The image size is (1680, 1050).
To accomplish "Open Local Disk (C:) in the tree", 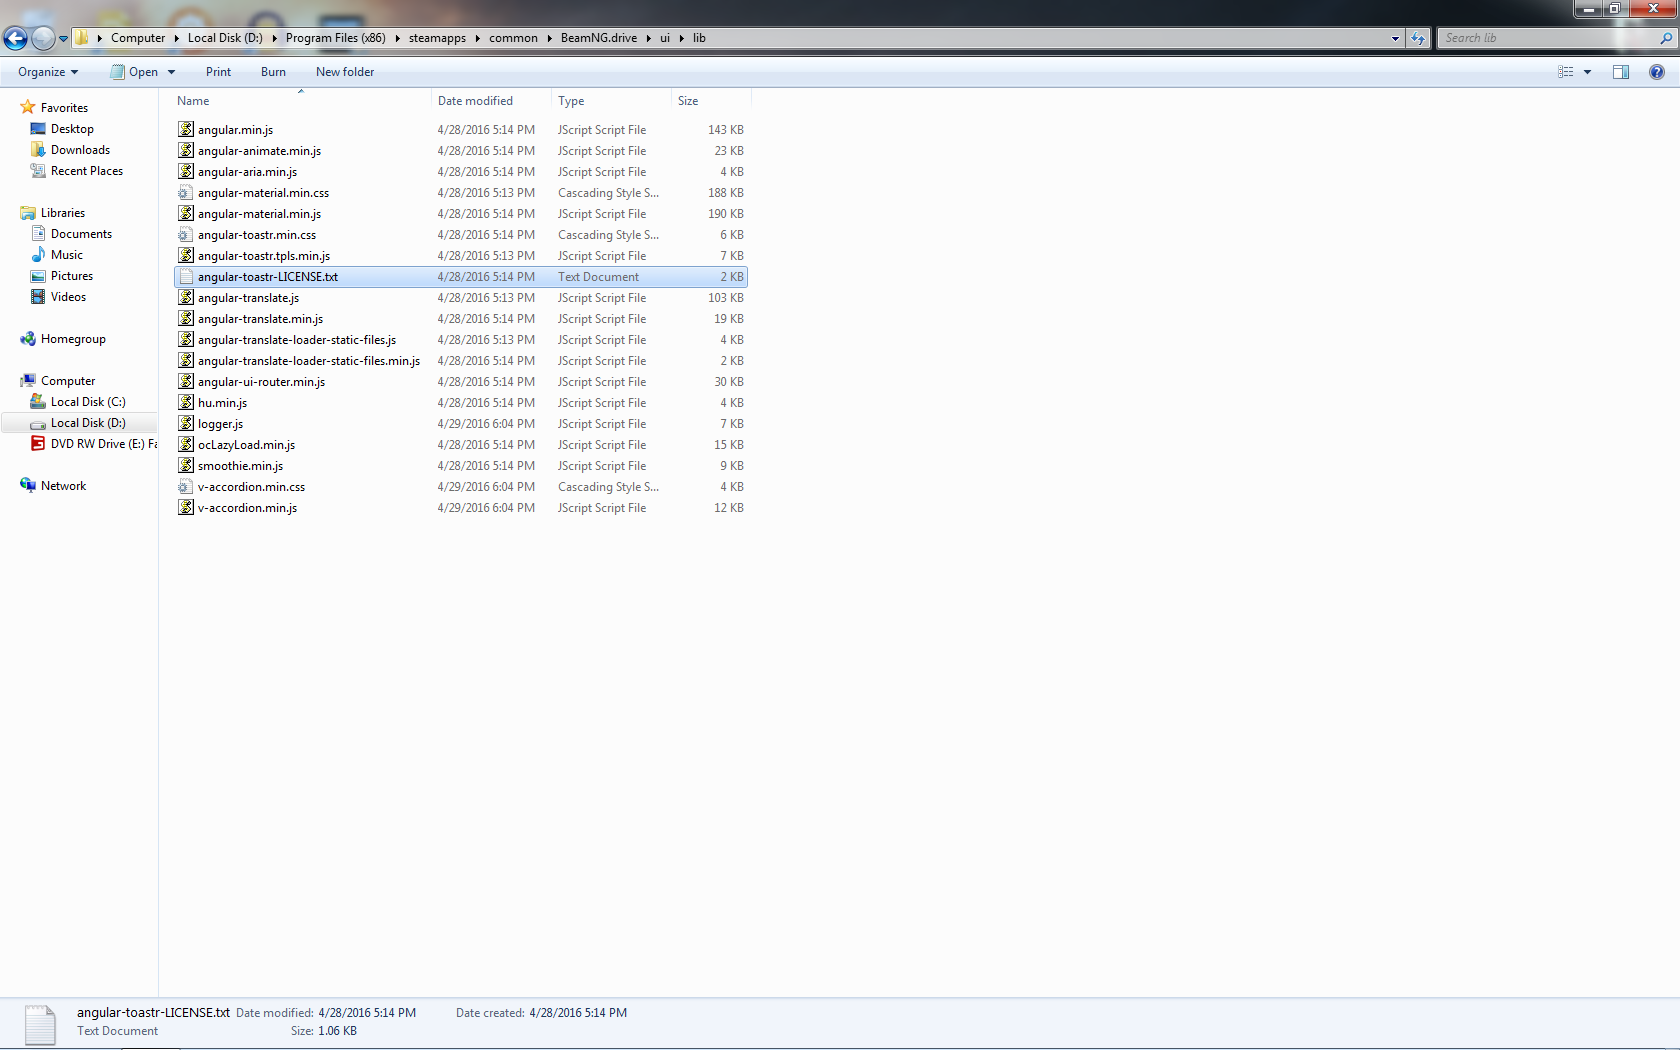I will (x=88, y=402).
